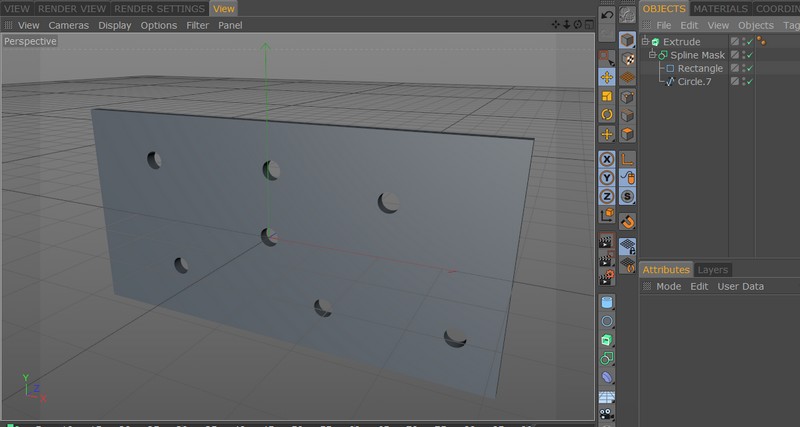Viewport: 800px width, 427px height.
Task: Click the Toggle Active View icon
Action: (x=589, y=24)
